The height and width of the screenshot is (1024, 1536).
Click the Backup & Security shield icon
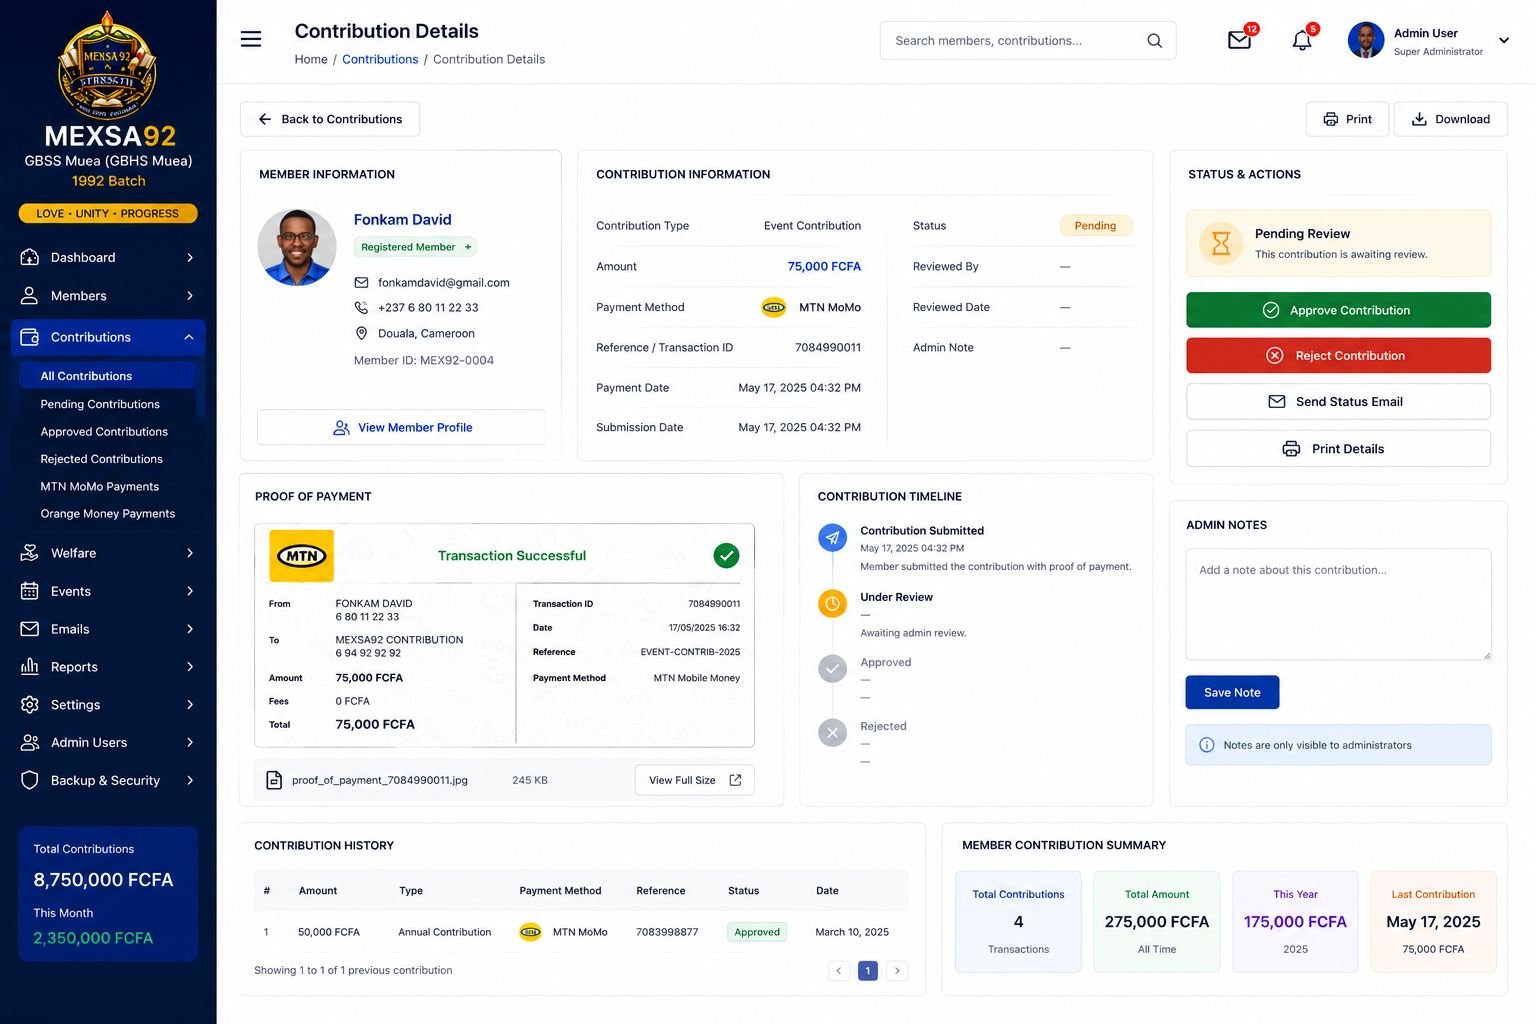click(30, 780)
